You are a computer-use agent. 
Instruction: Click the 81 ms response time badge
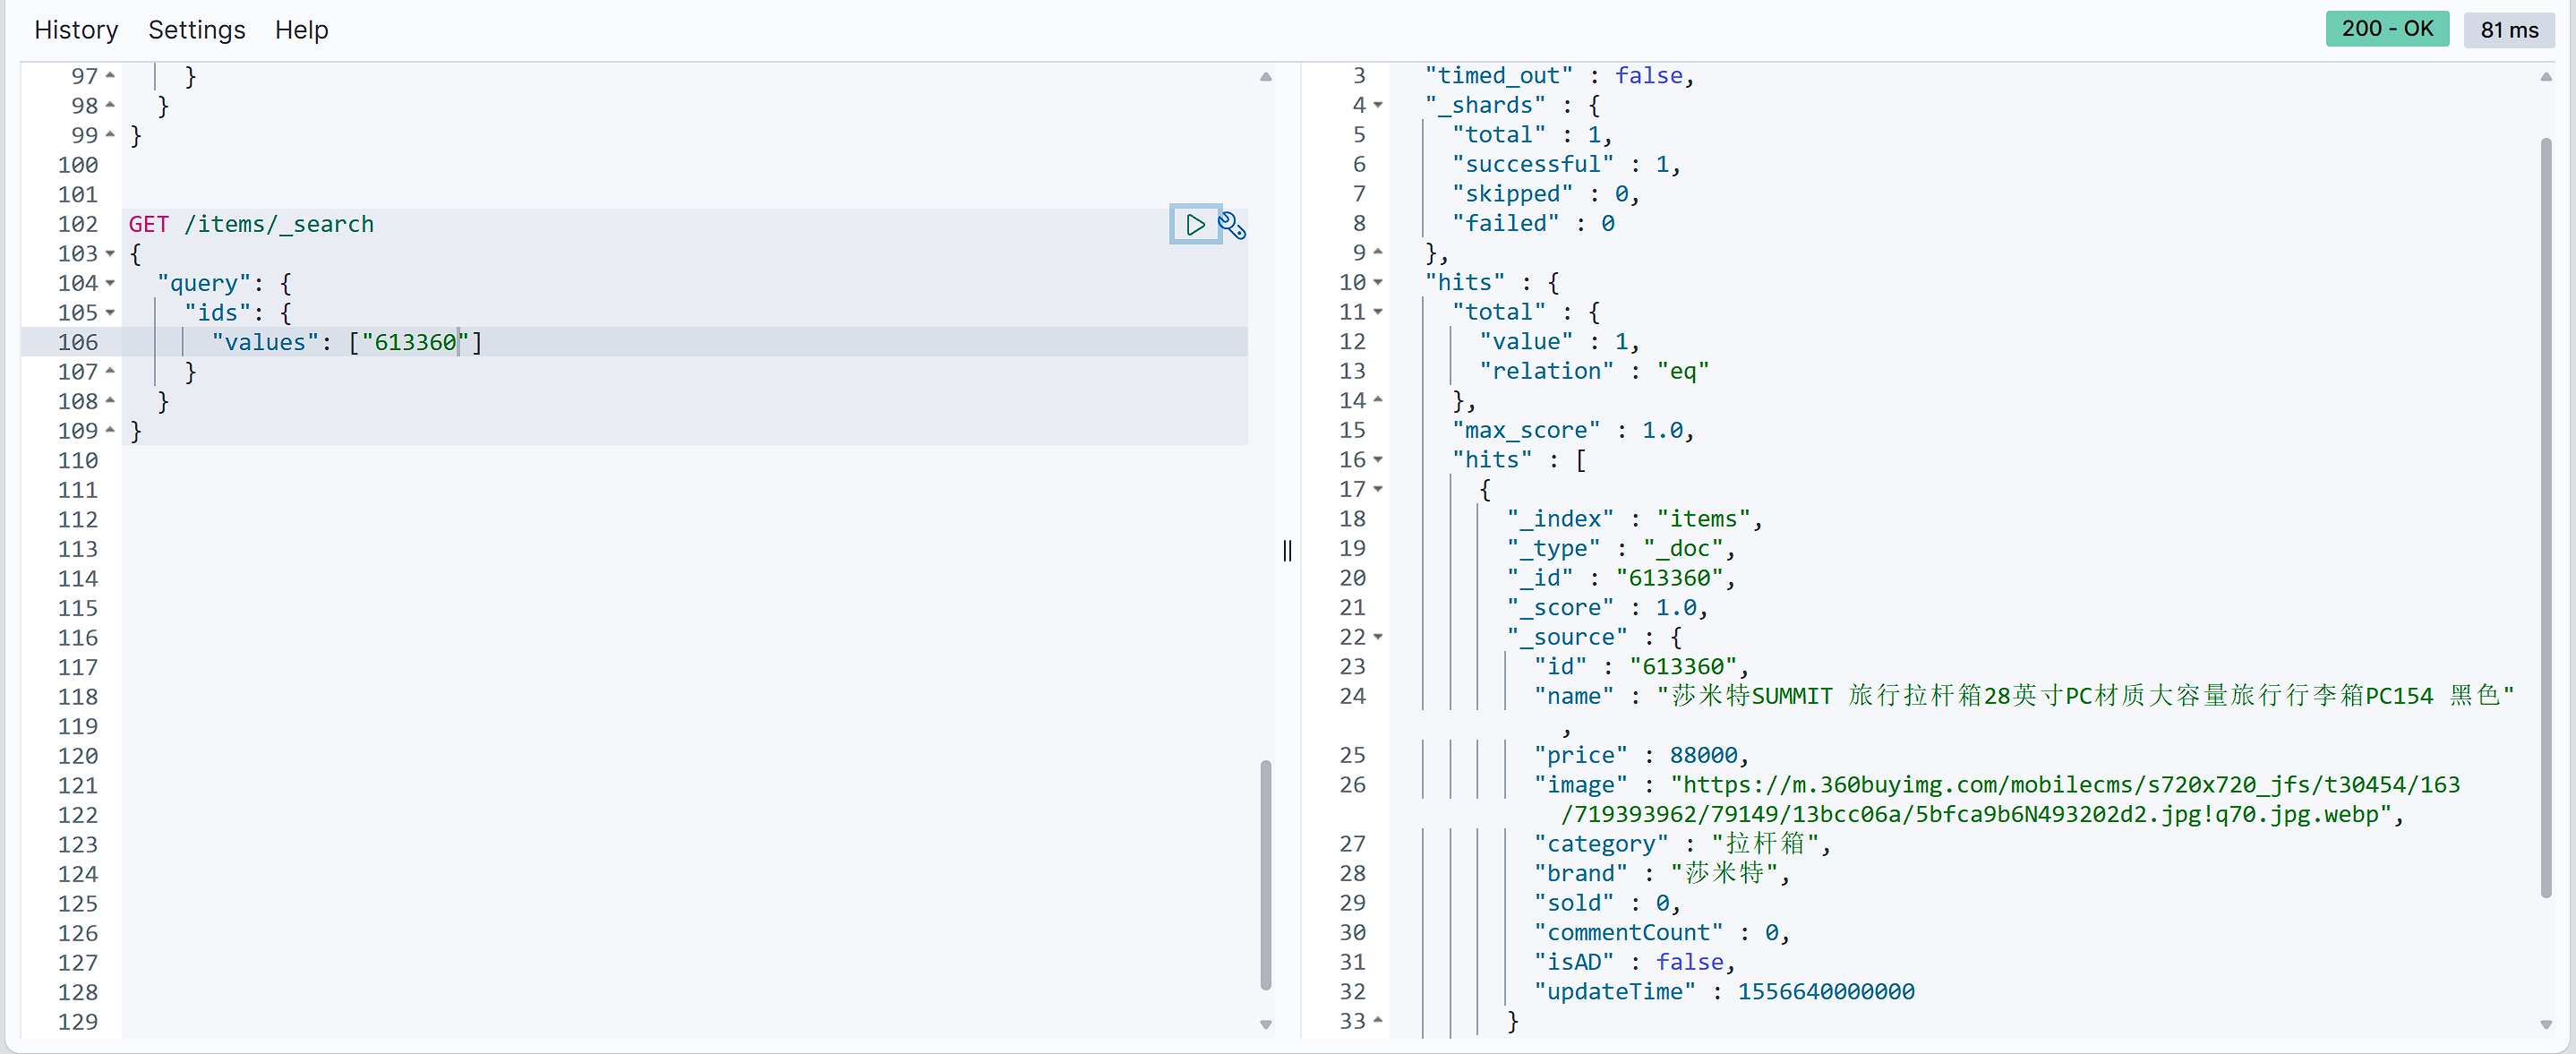point(2508,30)
